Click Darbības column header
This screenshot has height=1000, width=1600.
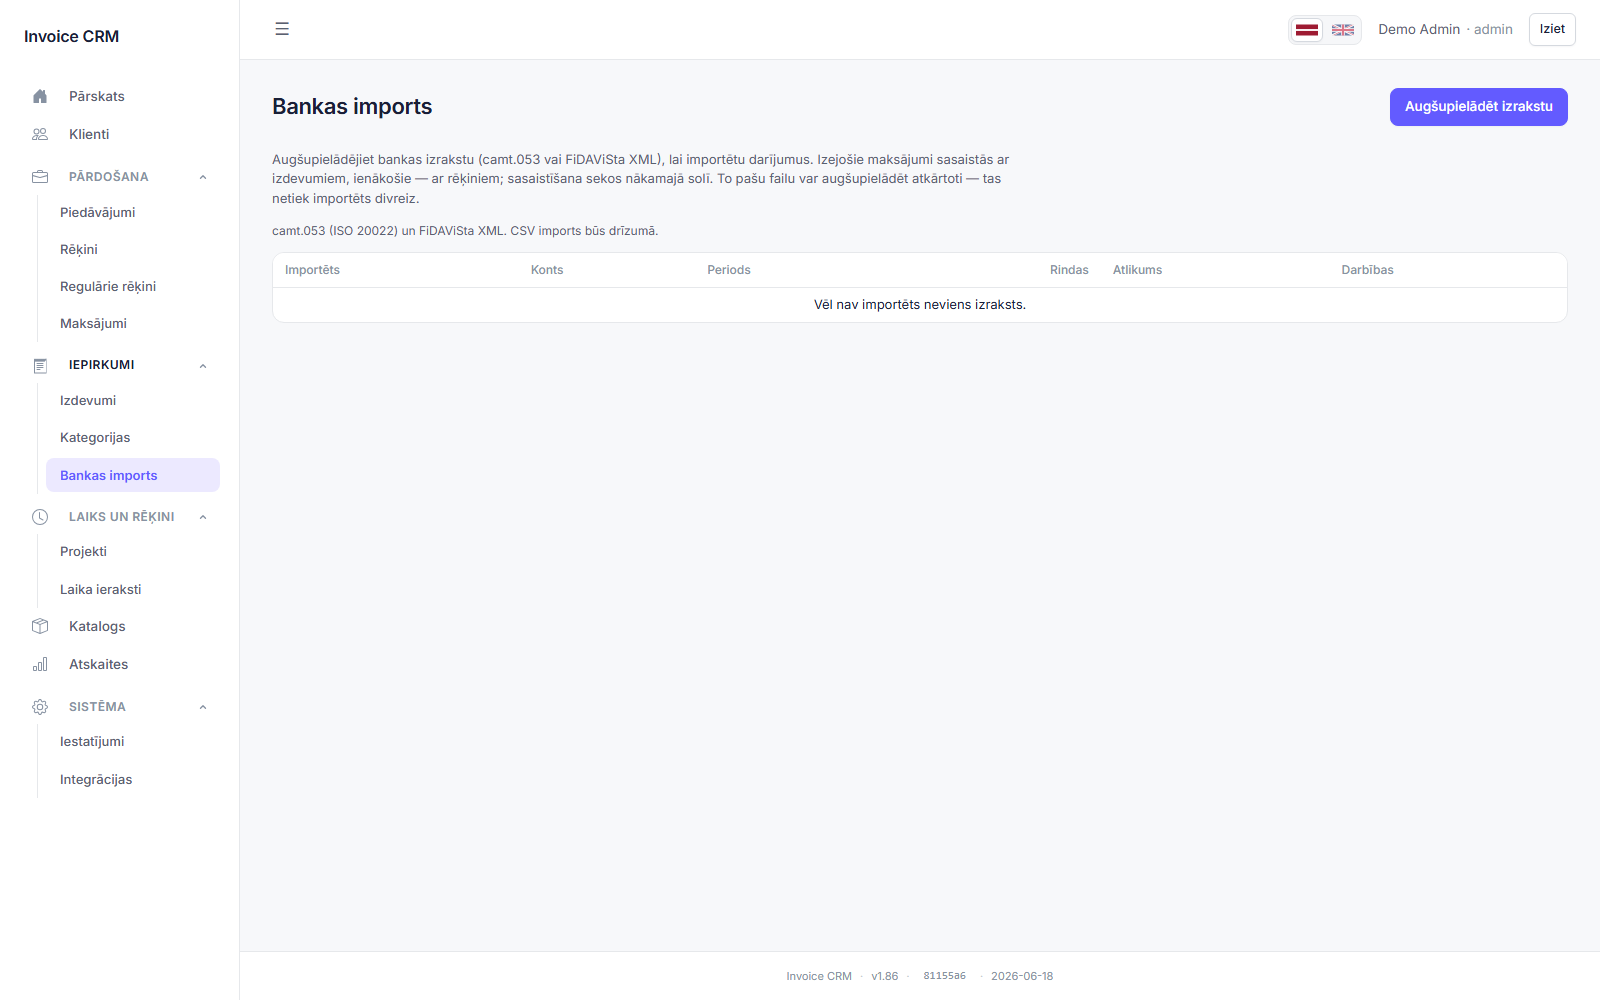[x=1367, y=270]
